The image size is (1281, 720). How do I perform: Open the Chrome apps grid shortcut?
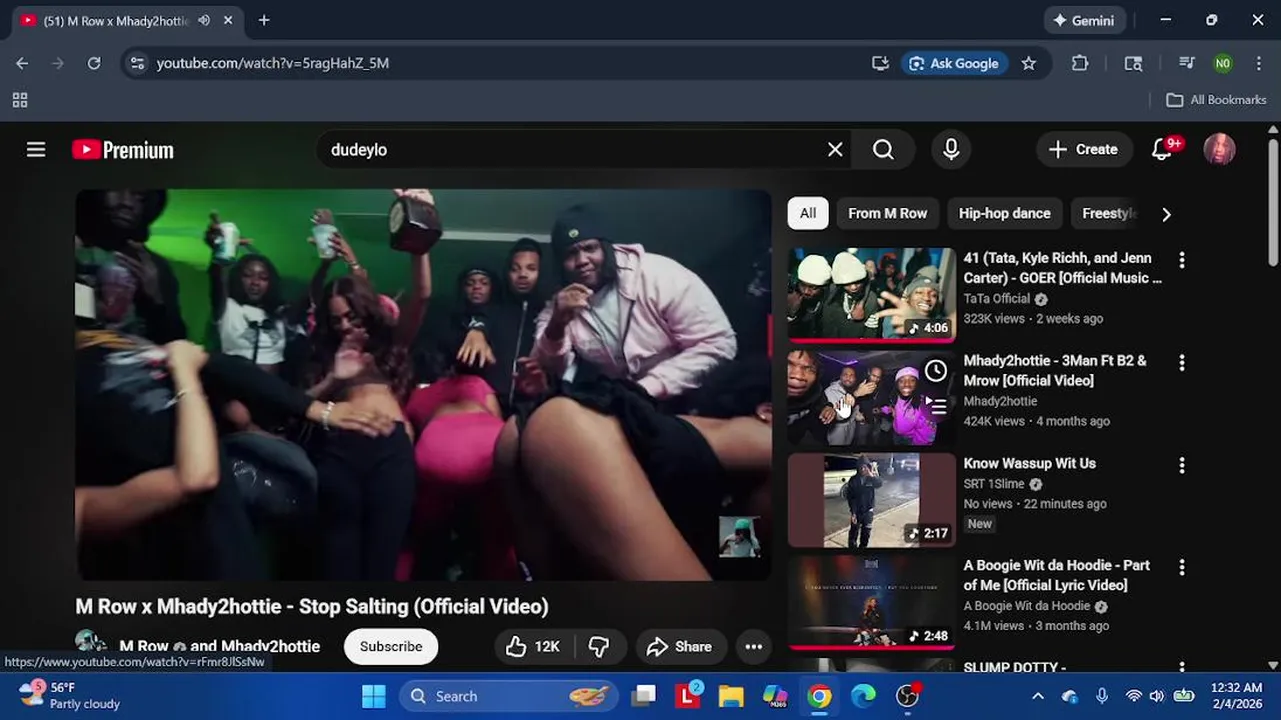coord(20,100)
